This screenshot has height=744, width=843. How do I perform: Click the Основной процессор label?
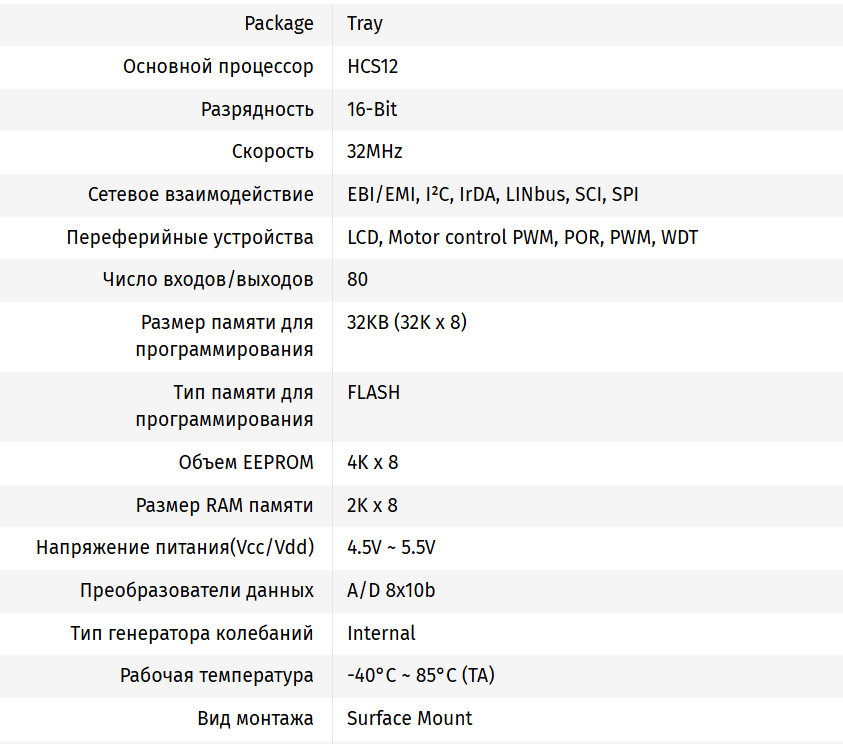tap(218, 66)
